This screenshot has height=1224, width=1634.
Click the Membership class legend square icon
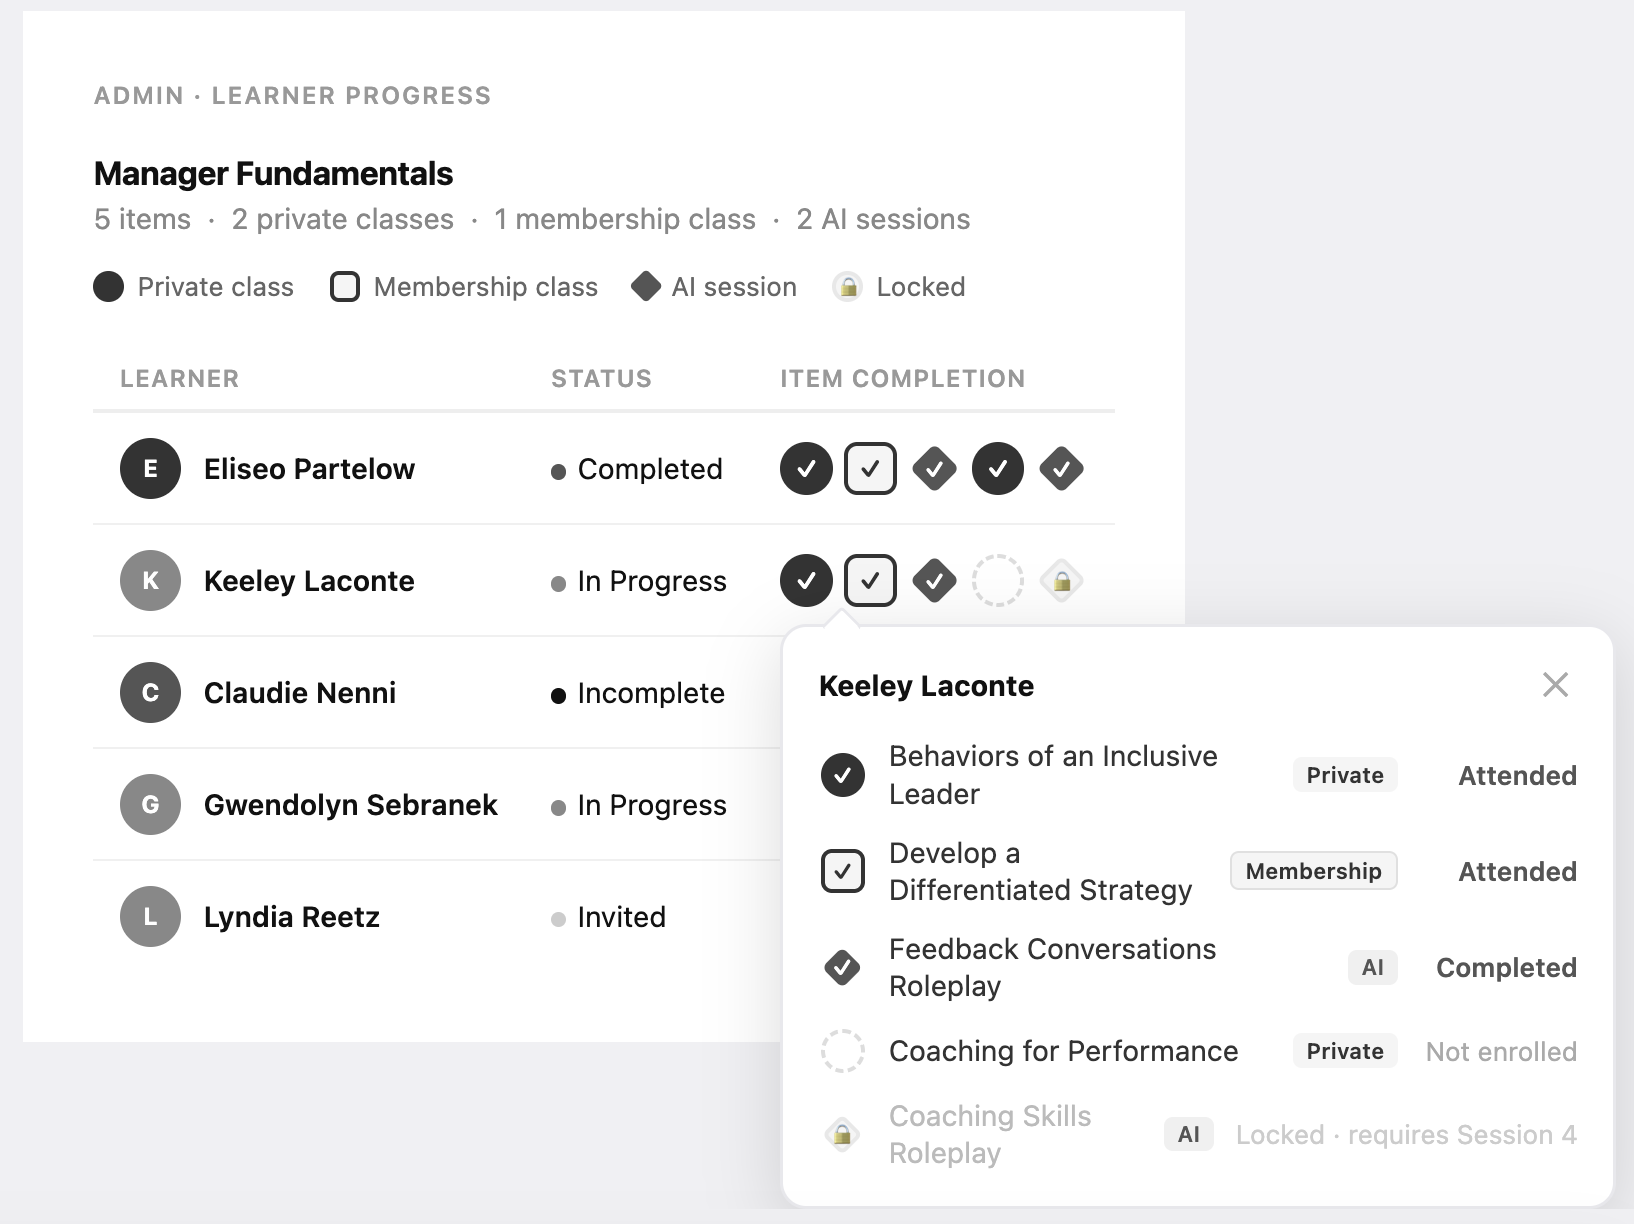click(x=345, y=287)
